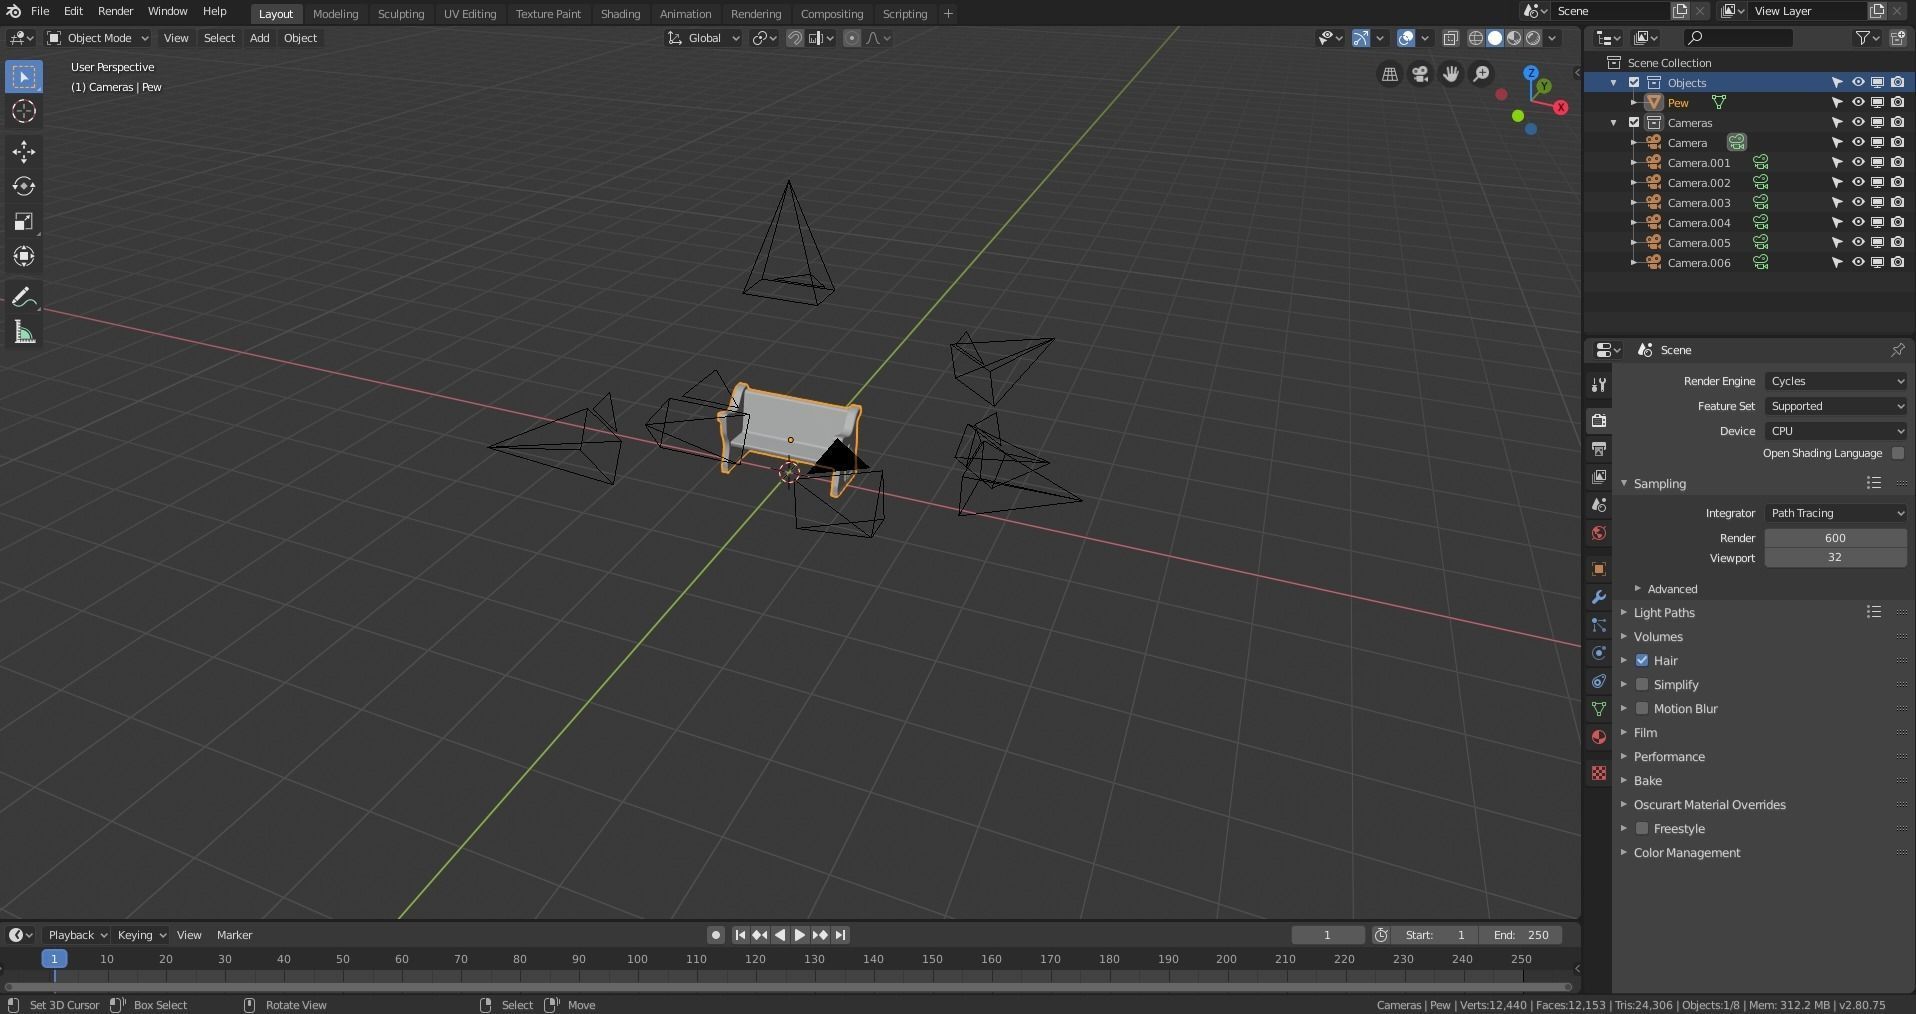1916x1014 pixels.
Task: Choose the Select Box tool
Action: [x=24, y=77]
